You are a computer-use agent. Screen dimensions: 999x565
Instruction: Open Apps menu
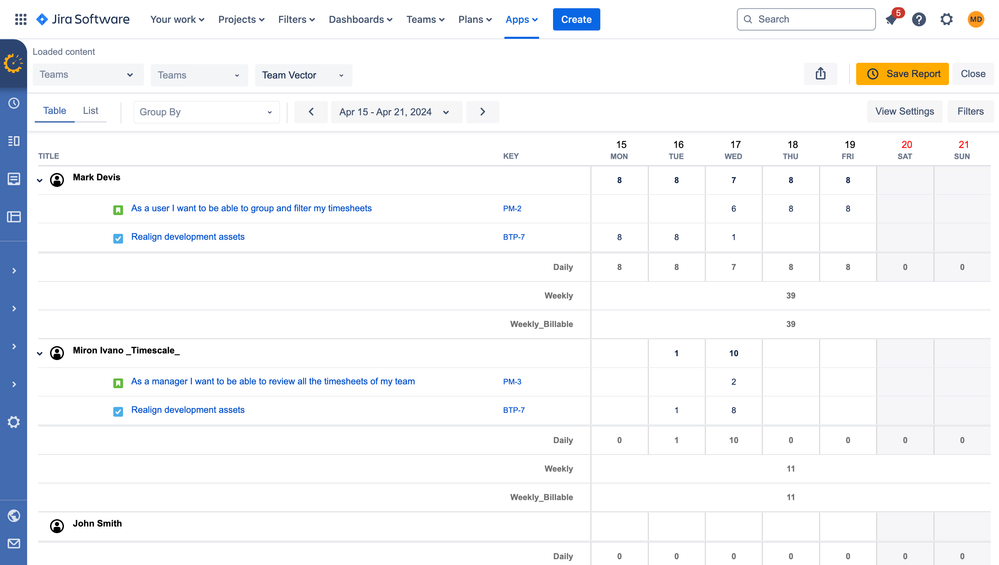pyautogui.click(x=522, y=19)
